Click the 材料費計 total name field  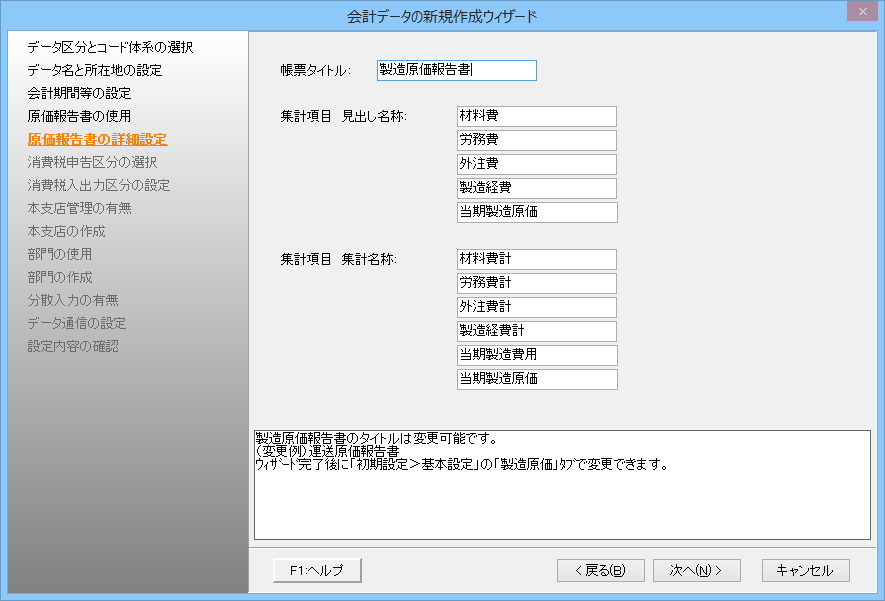536,259
